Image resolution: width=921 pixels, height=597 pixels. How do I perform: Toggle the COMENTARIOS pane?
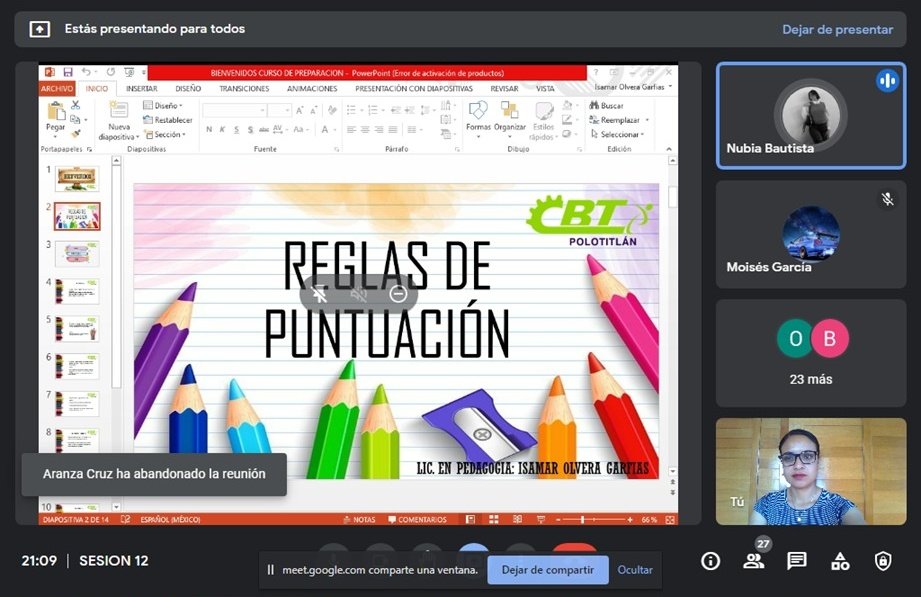pos(417,519)
